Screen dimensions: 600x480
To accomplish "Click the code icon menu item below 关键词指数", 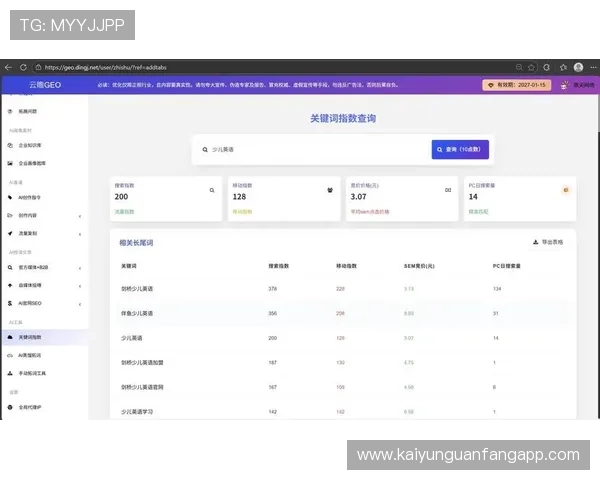I will click(x=10, y=356).
